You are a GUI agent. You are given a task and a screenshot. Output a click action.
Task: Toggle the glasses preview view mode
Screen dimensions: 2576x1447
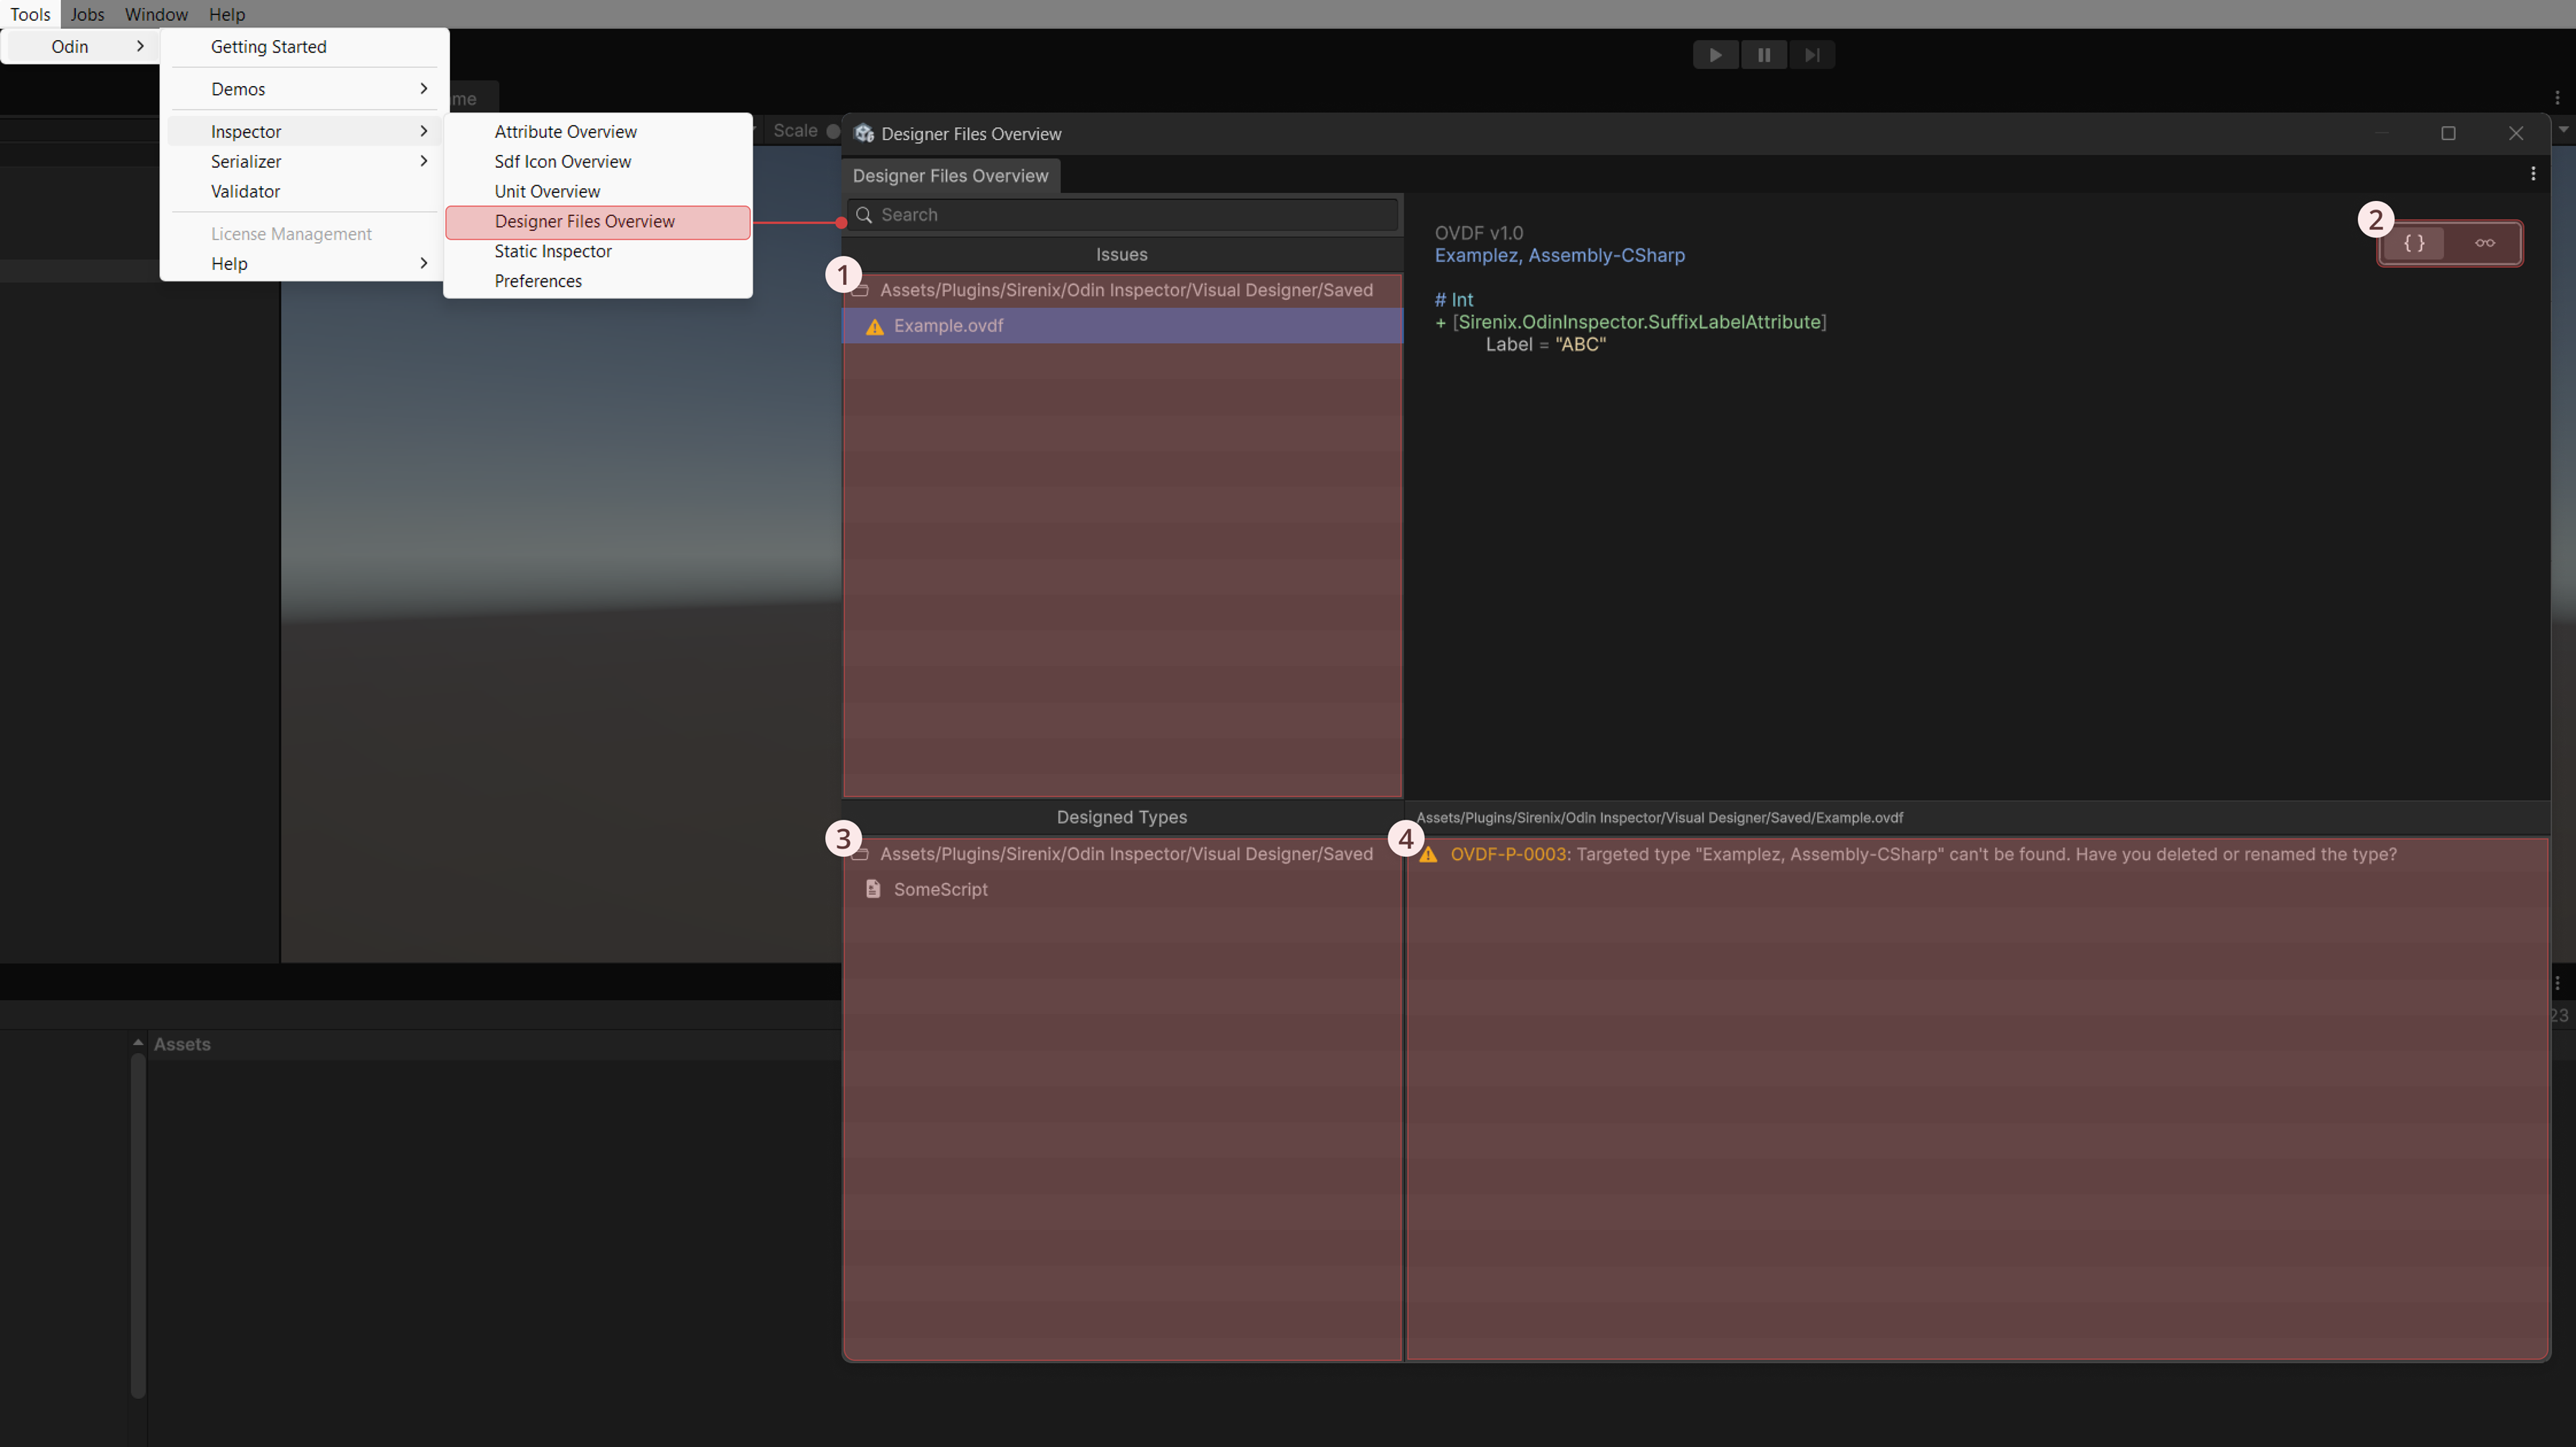click(x=2485, y=243)
